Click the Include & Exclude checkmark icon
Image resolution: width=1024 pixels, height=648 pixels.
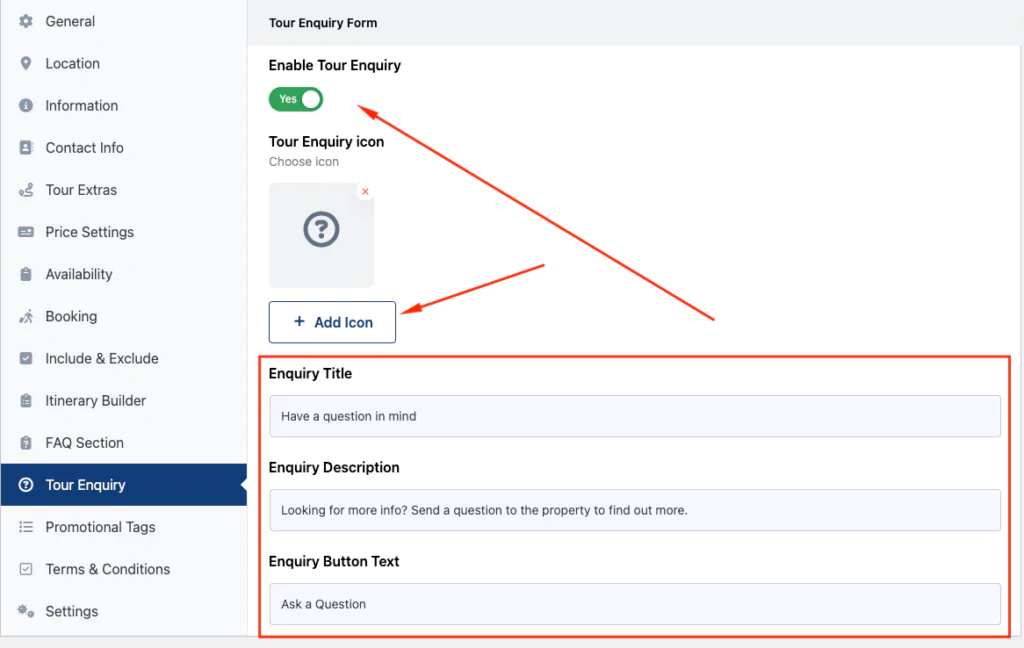pyautogui.click(x=25, y=358)
